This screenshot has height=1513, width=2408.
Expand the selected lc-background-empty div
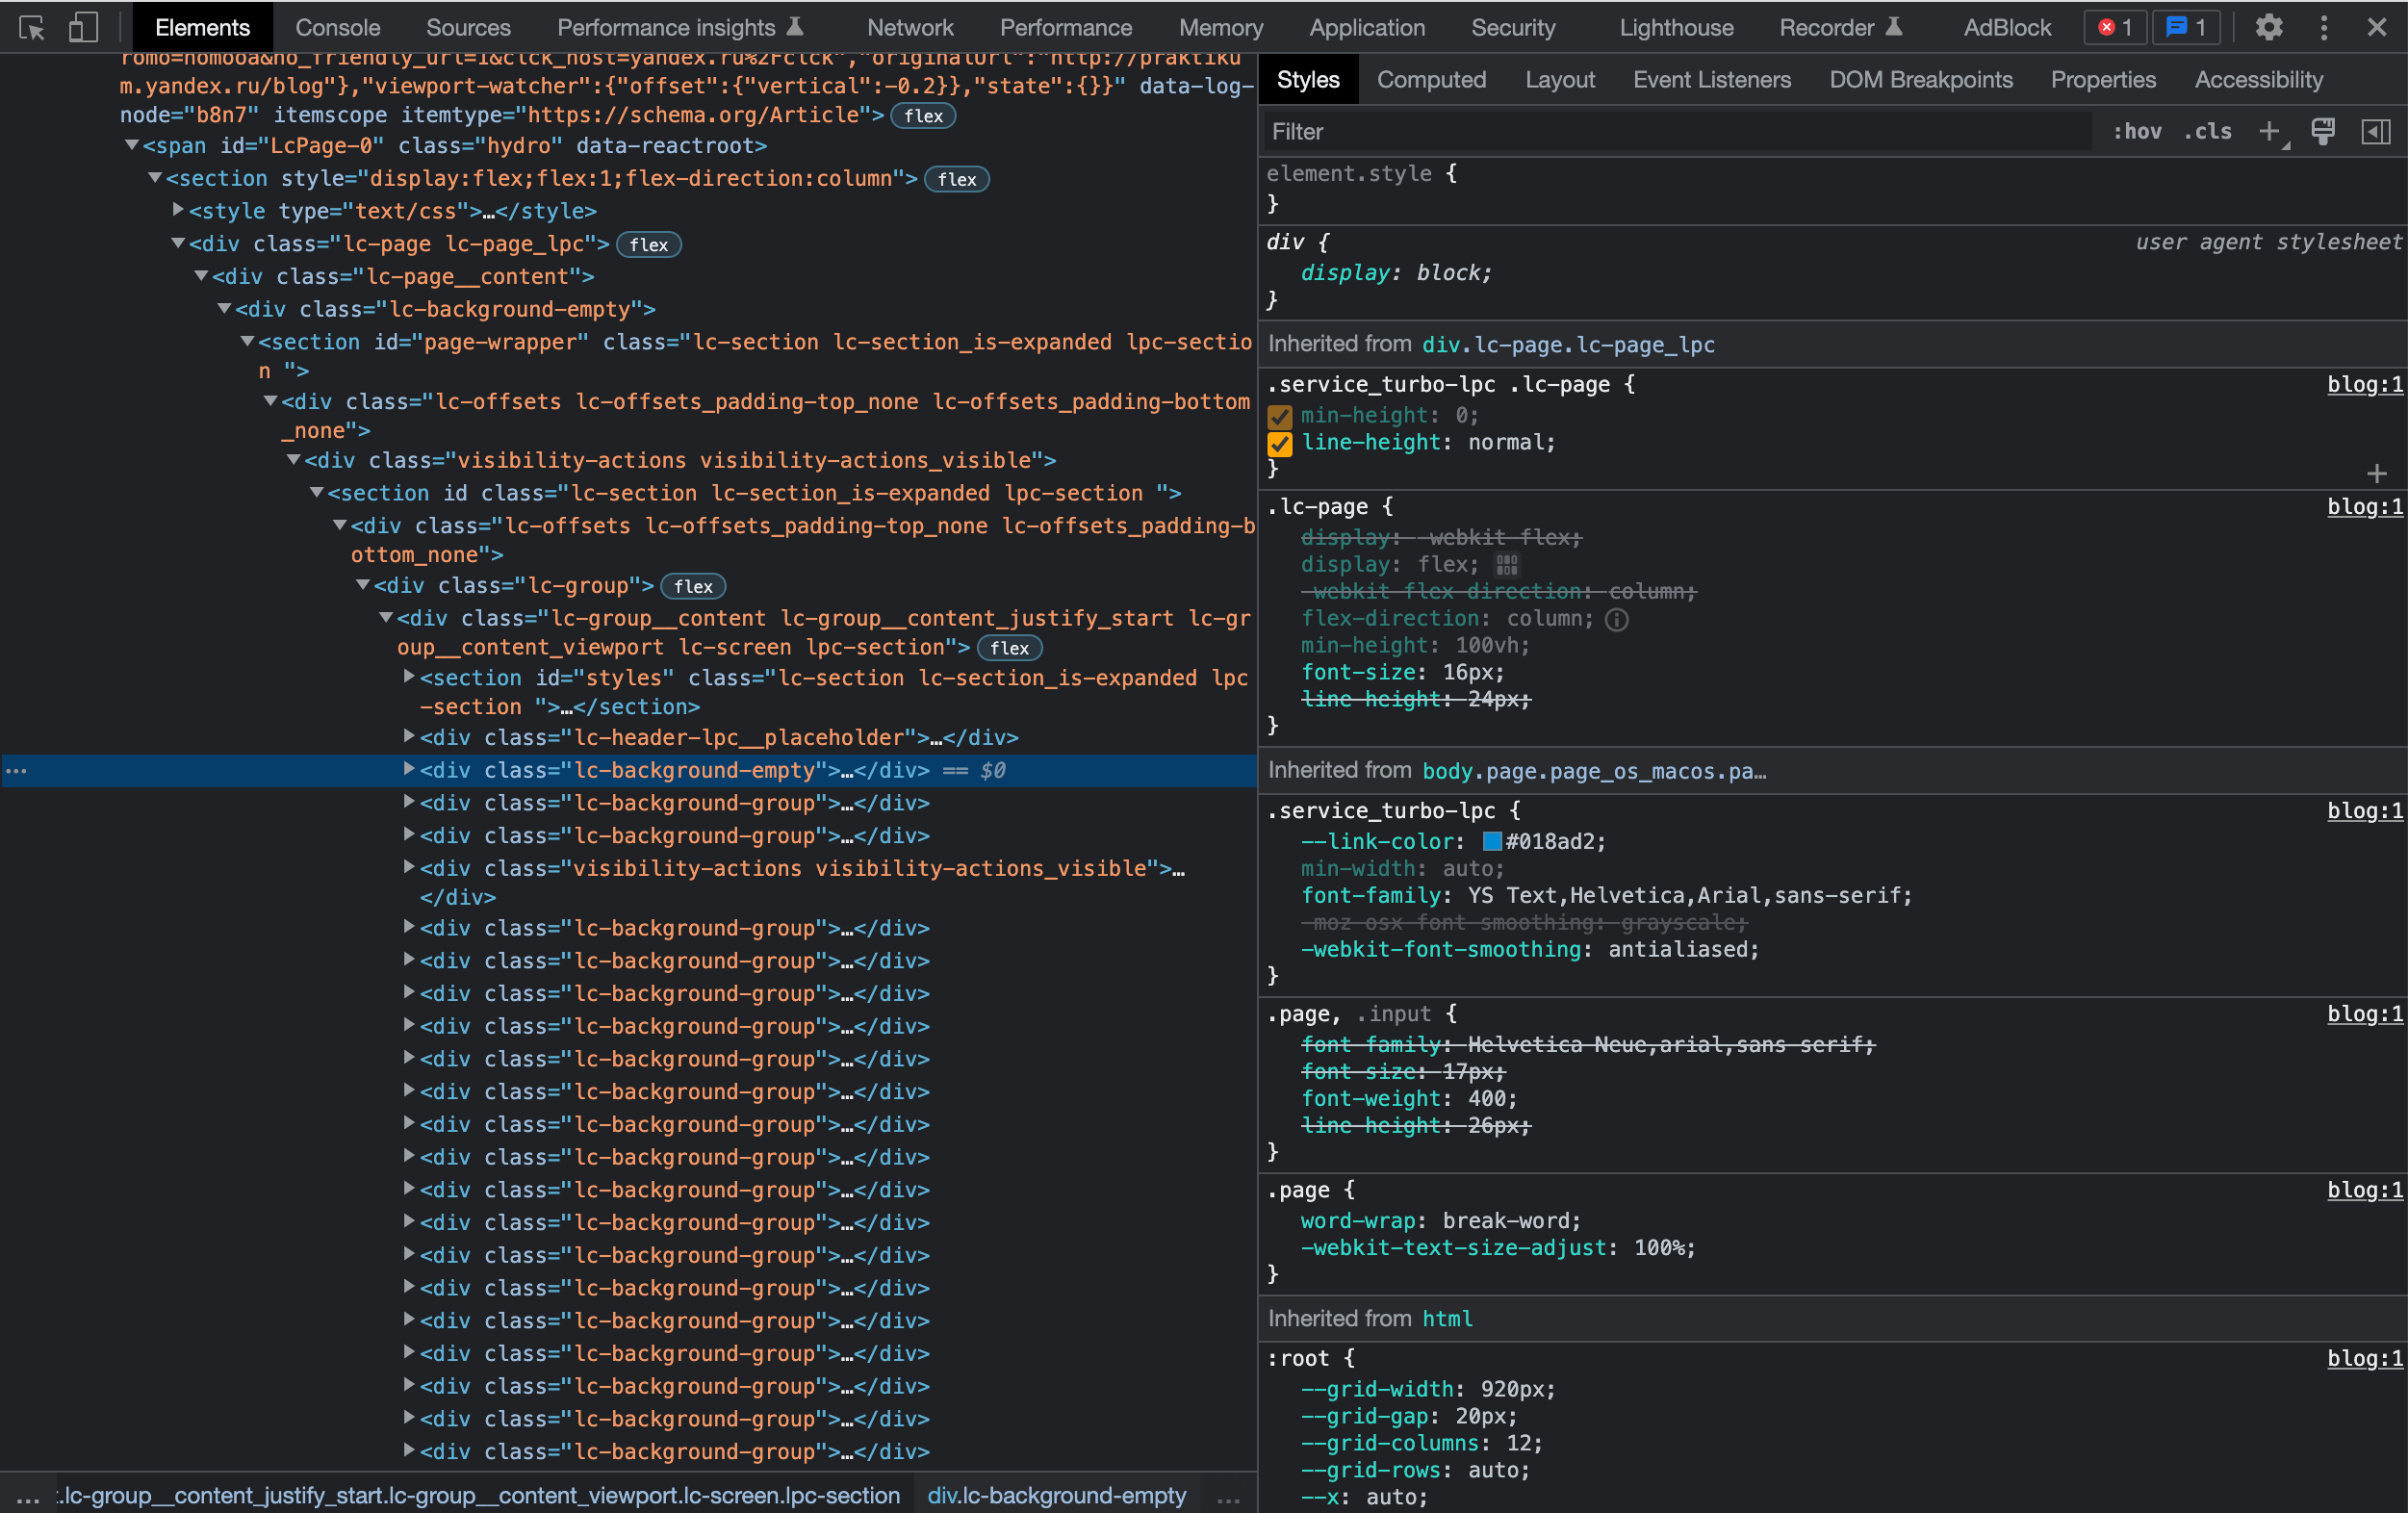tap(409, 769)
